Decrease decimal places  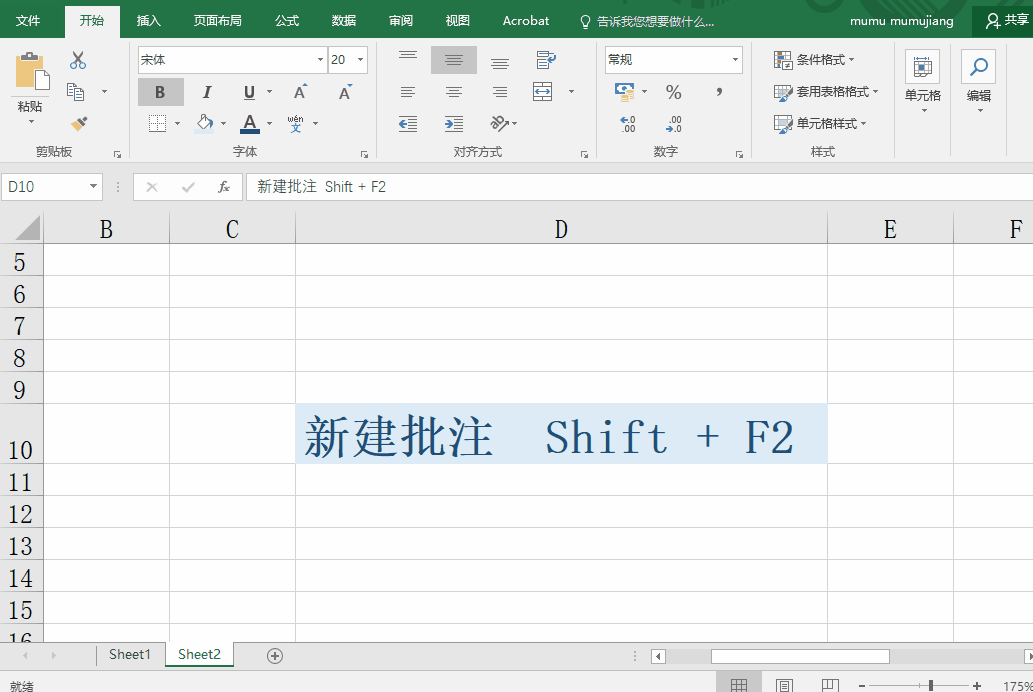coord(673,124)
